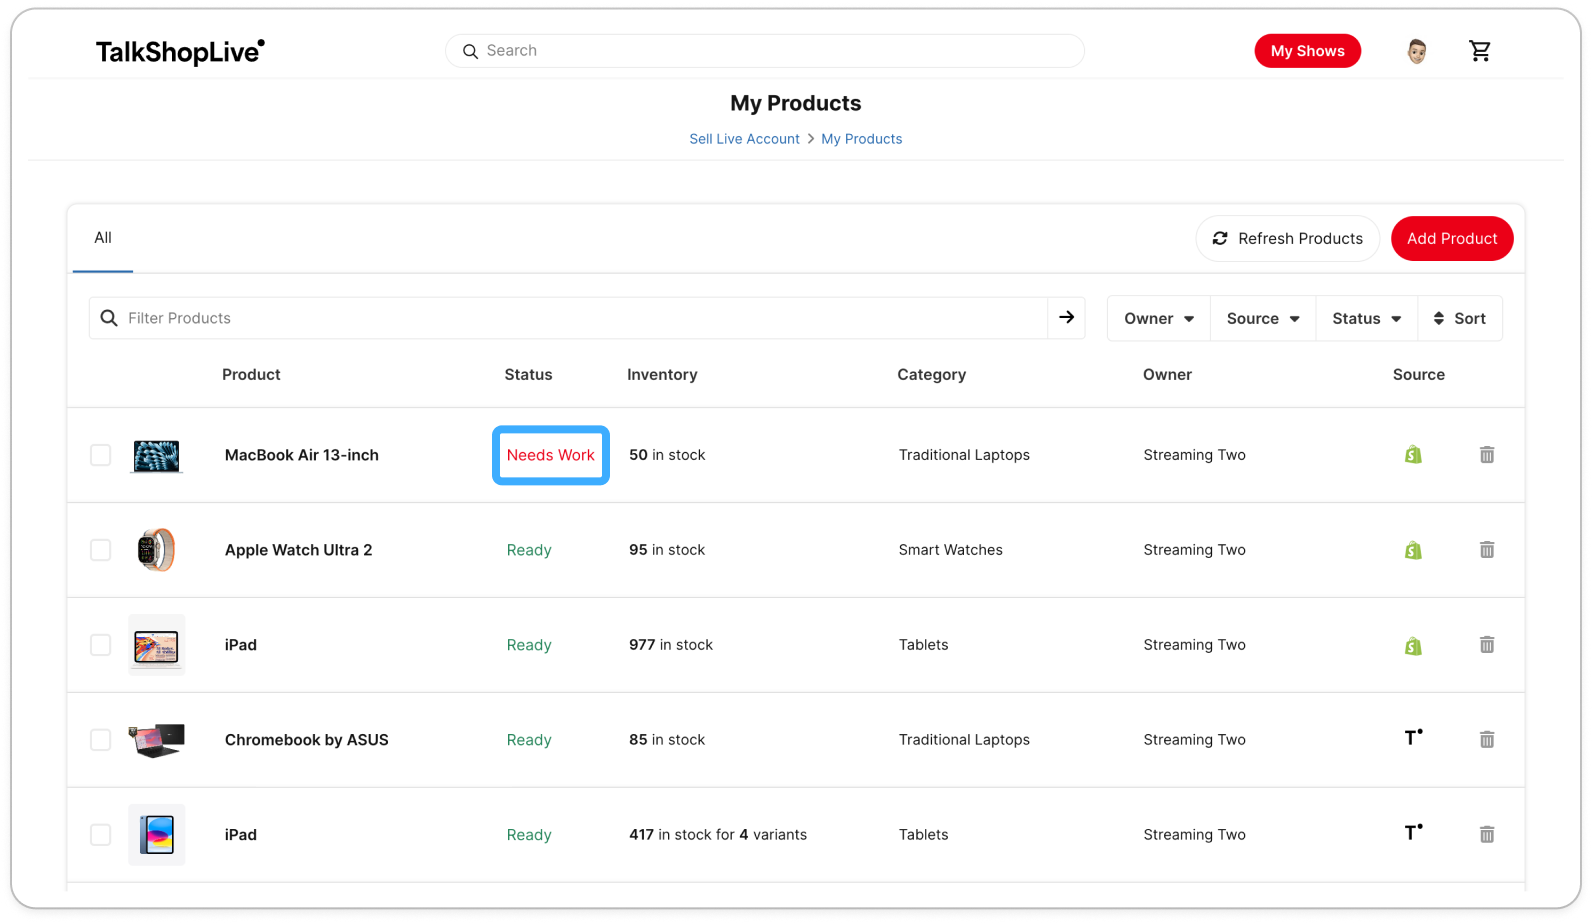Click 417 in stock for 4 variants

click(718, 834)
